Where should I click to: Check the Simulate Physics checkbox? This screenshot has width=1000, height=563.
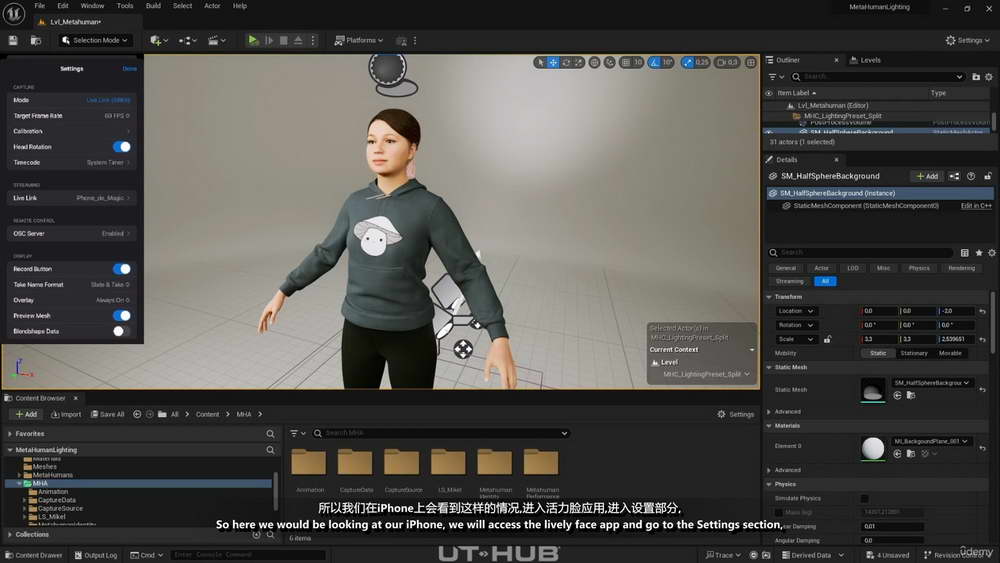tap(864, 499)
